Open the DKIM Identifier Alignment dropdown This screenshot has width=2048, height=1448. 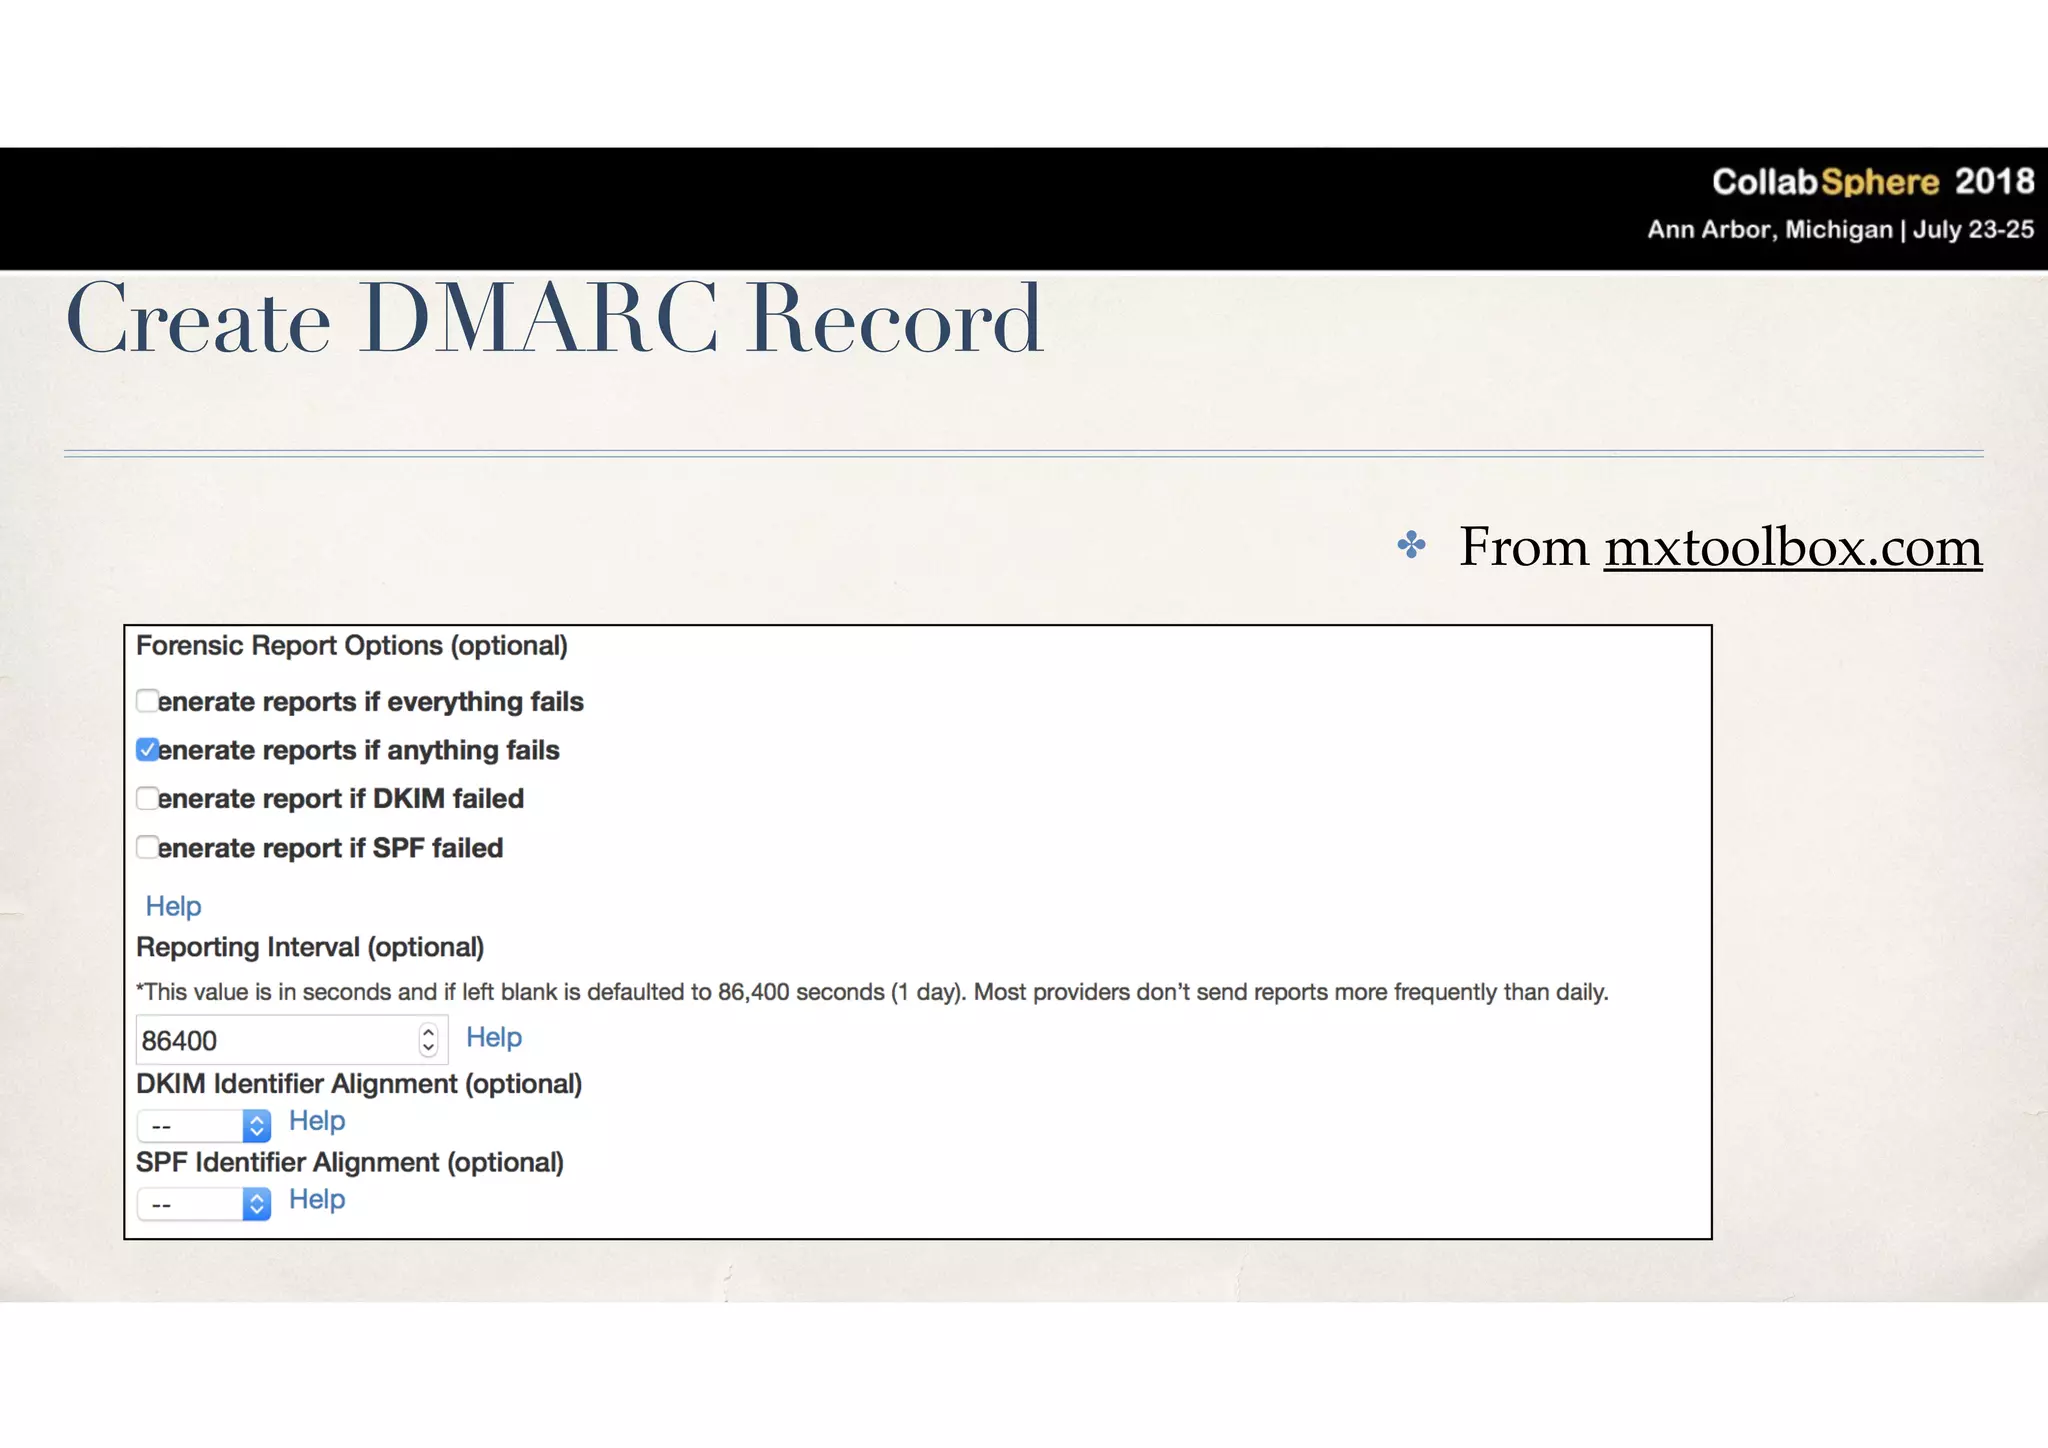tap(204, 1126)
